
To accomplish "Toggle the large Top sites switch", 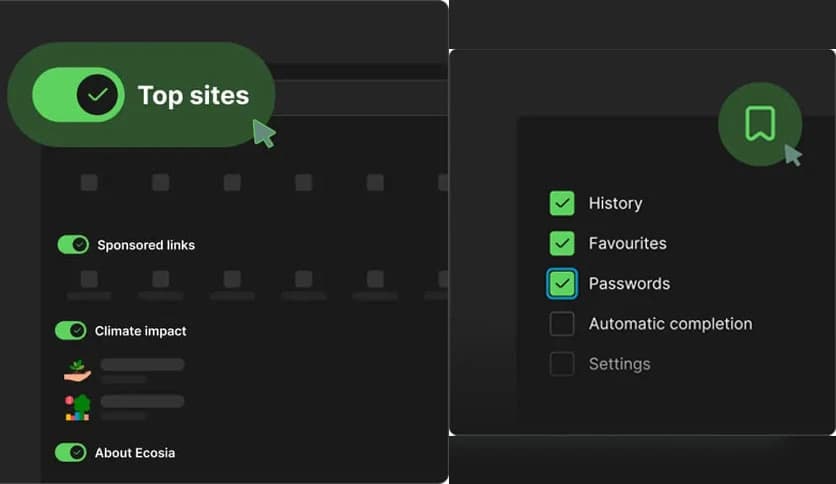I will pyautogui.click(x=78, y=95).
